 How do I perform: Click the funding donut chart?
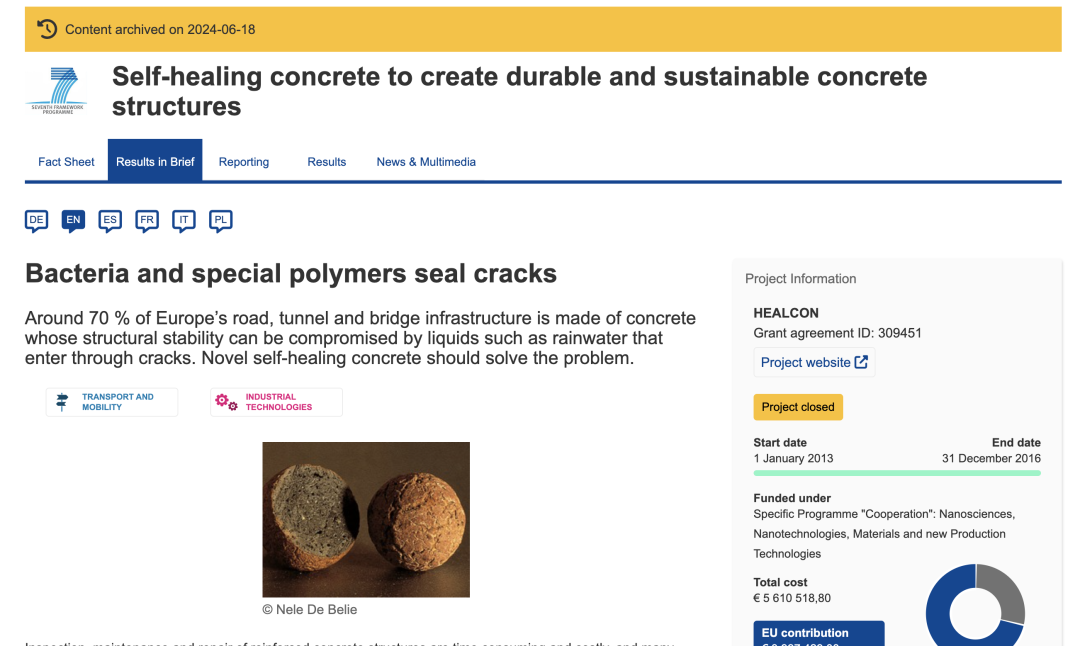pyautogui.click(x=975, y=605)
